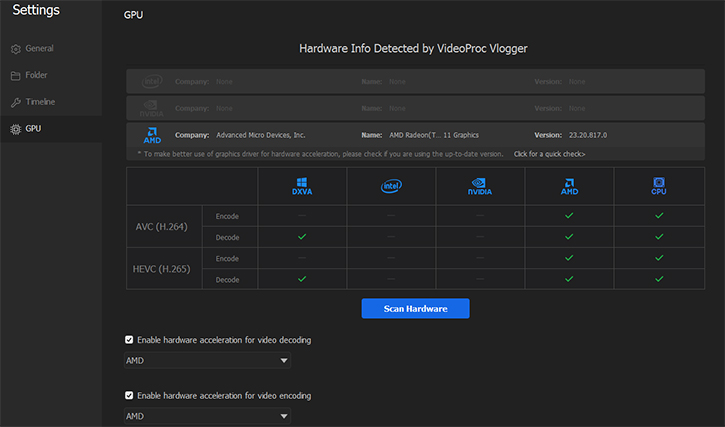Click the DXVA Windows icon column header
The image size is (725, 427).
coord(302,186)
